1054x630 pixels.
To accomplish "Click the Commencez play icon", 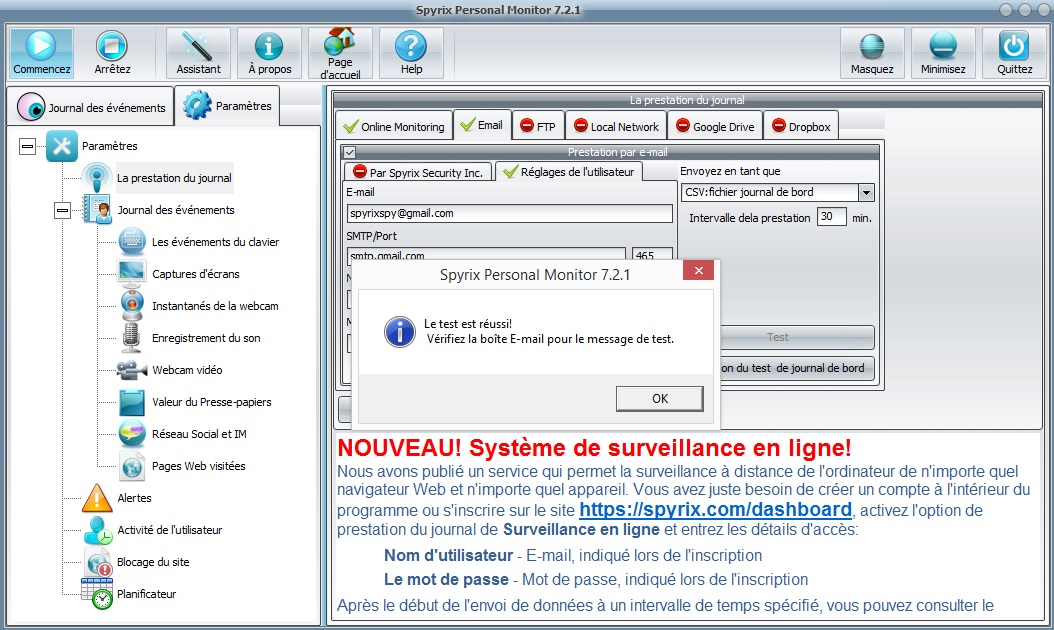I will point(41,46).
